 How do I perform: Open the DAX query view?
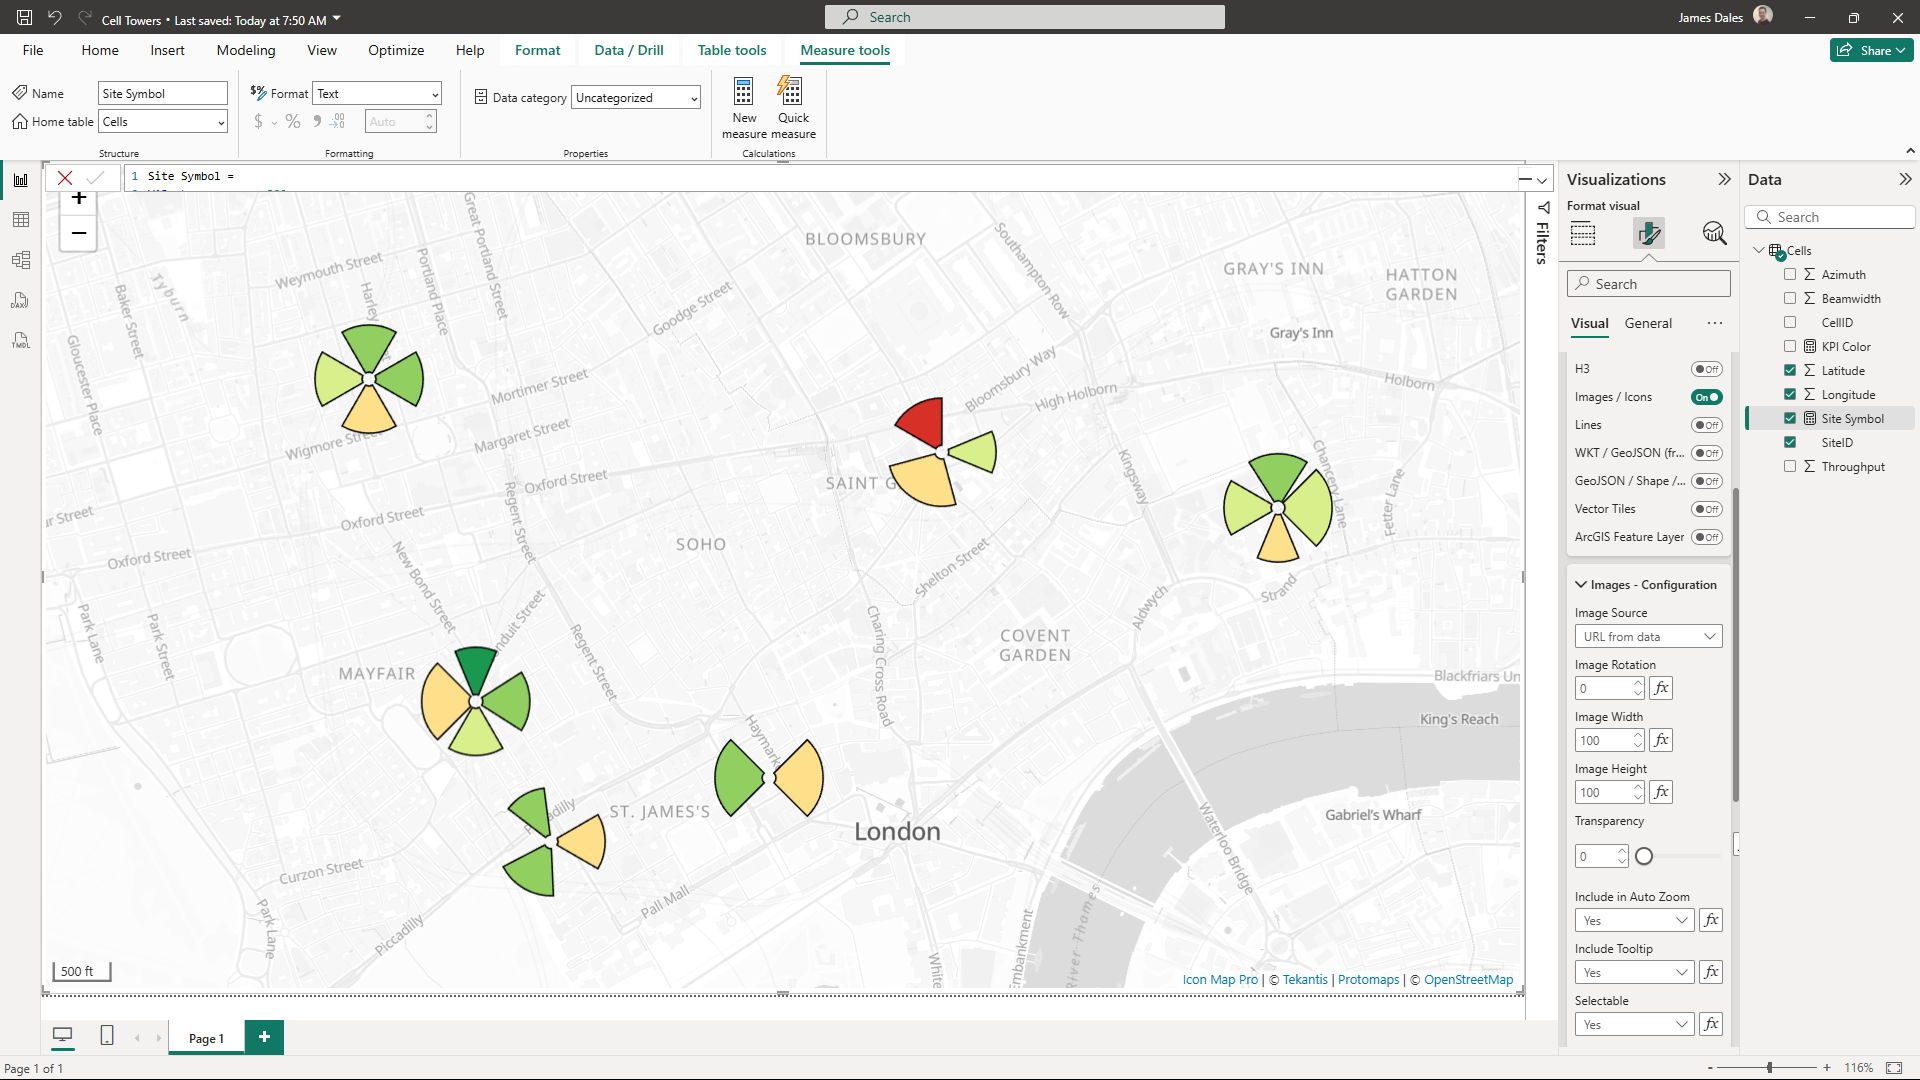20,300
